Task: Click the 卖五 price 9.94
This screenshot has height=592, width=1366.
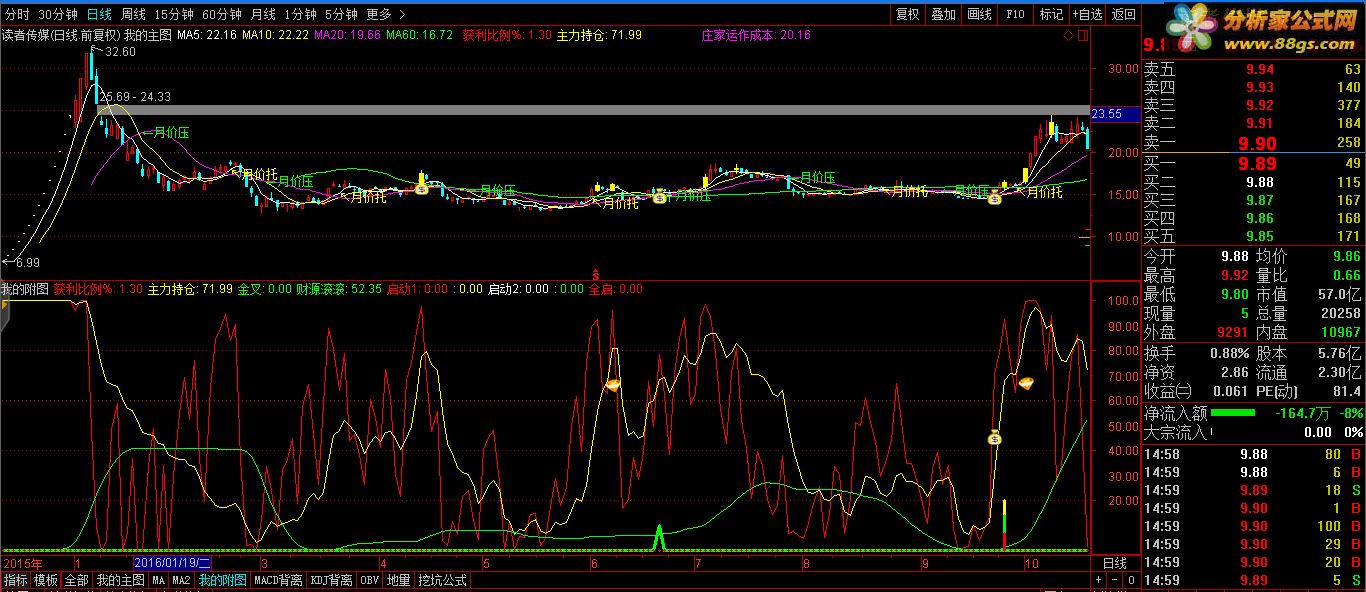Action: 1260,69
